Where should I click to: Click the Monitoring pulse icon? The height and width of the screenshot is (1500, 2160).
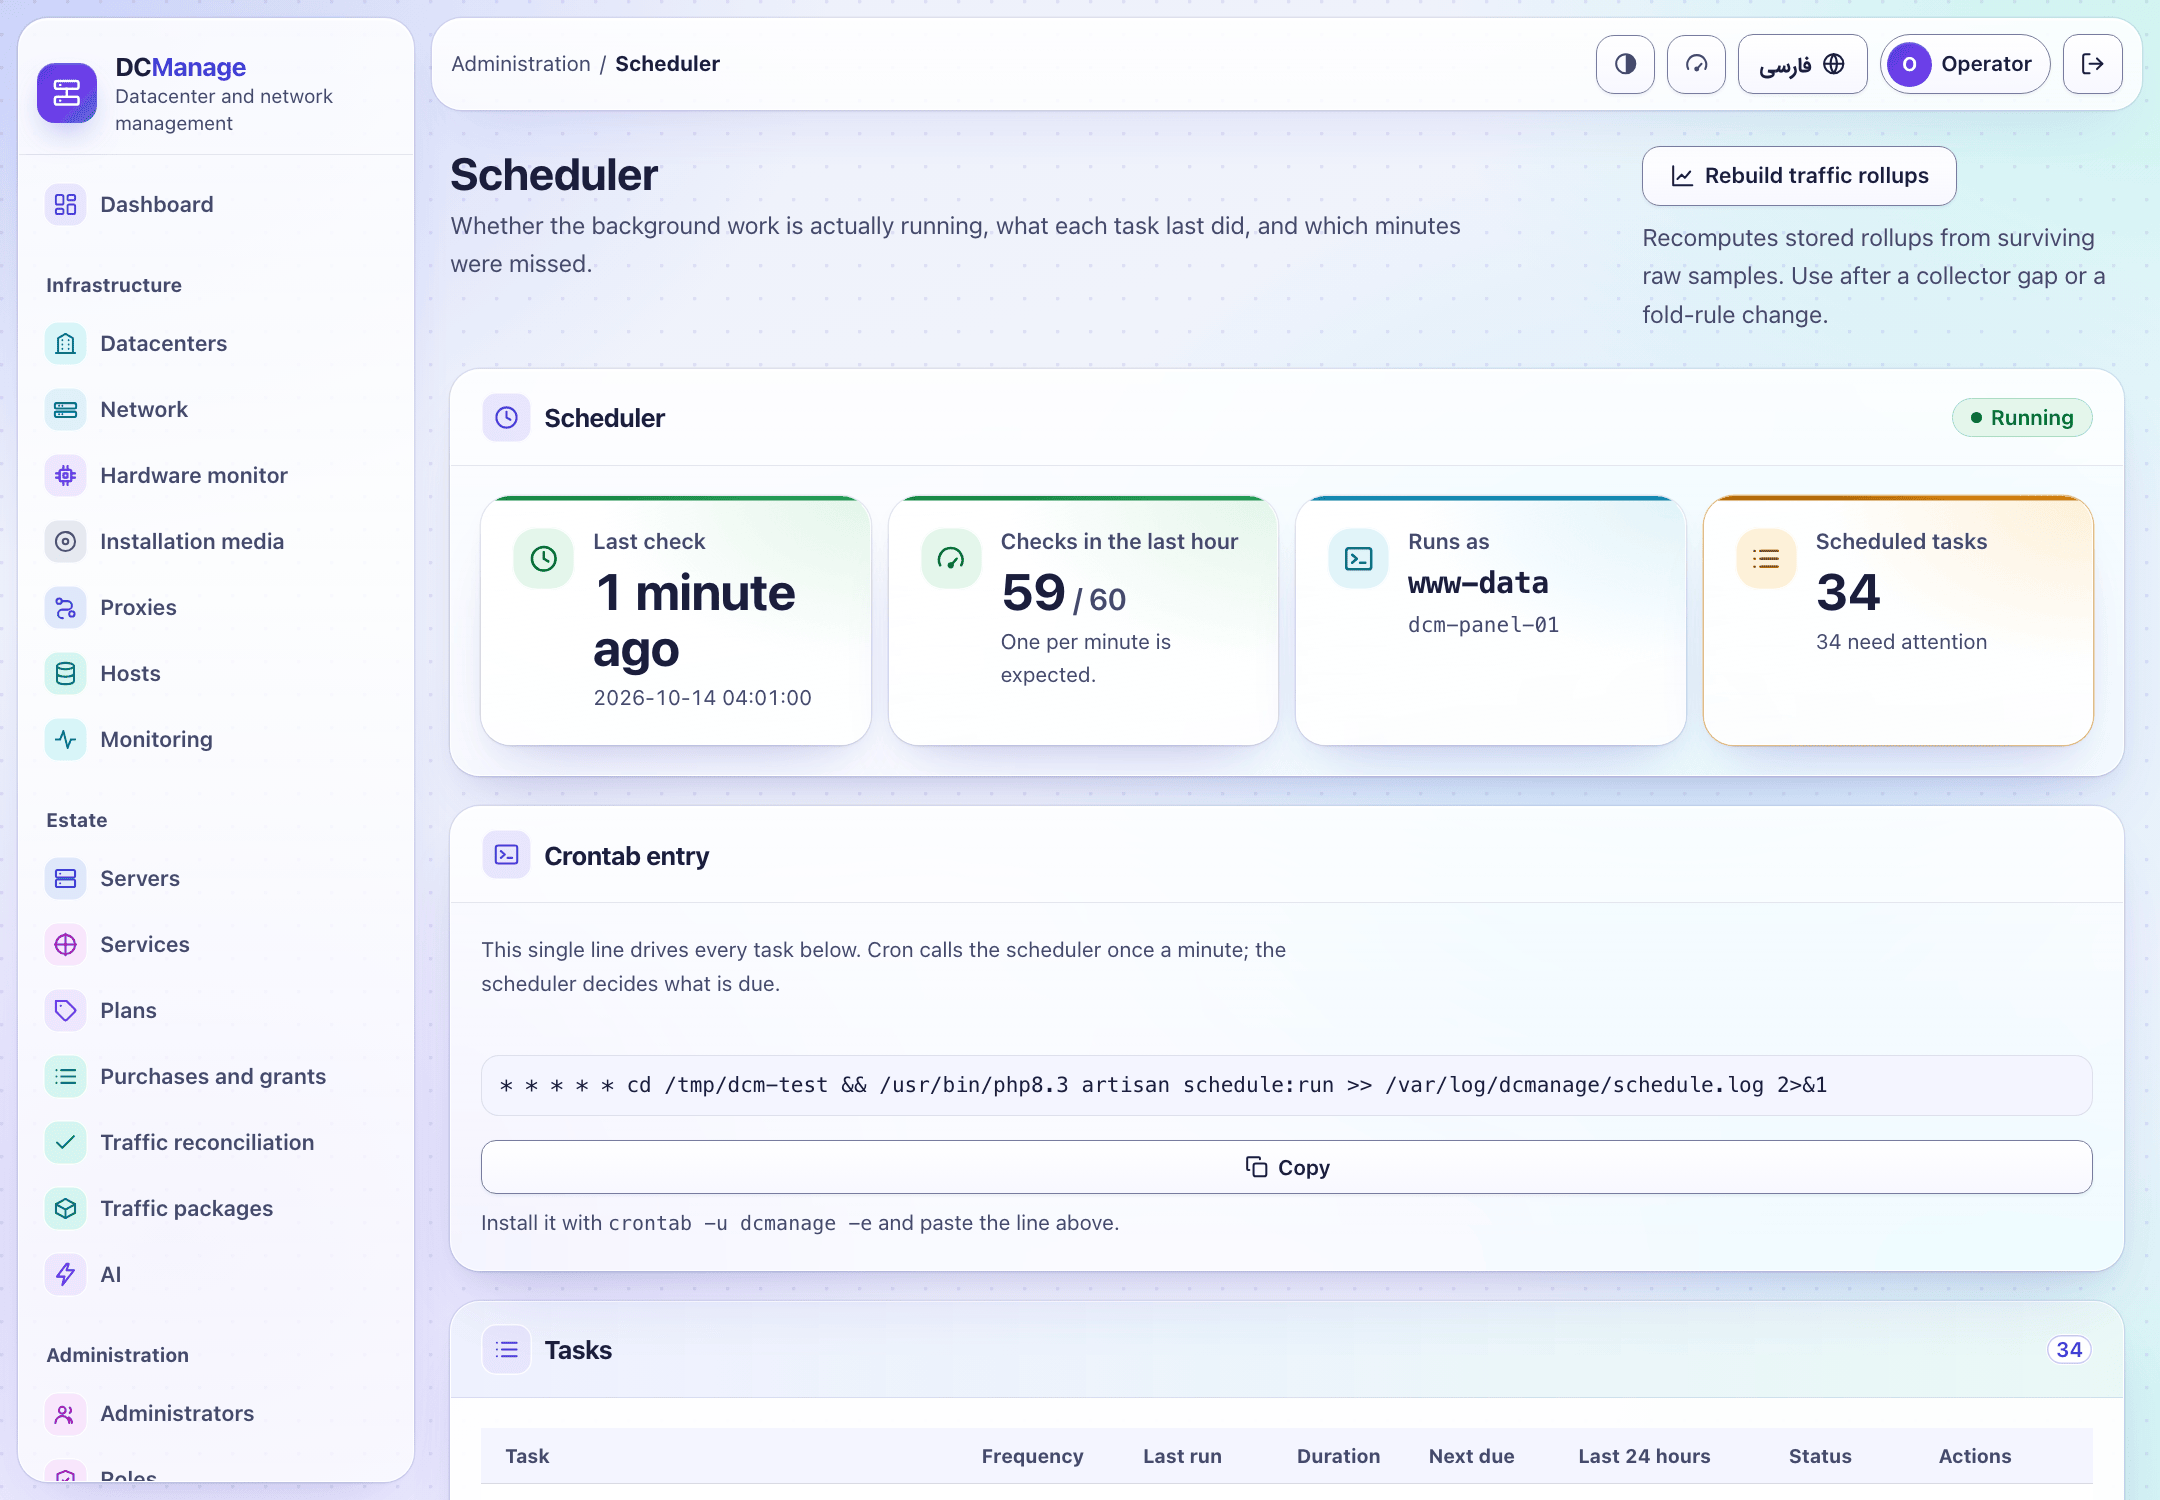tap(65, 739)
